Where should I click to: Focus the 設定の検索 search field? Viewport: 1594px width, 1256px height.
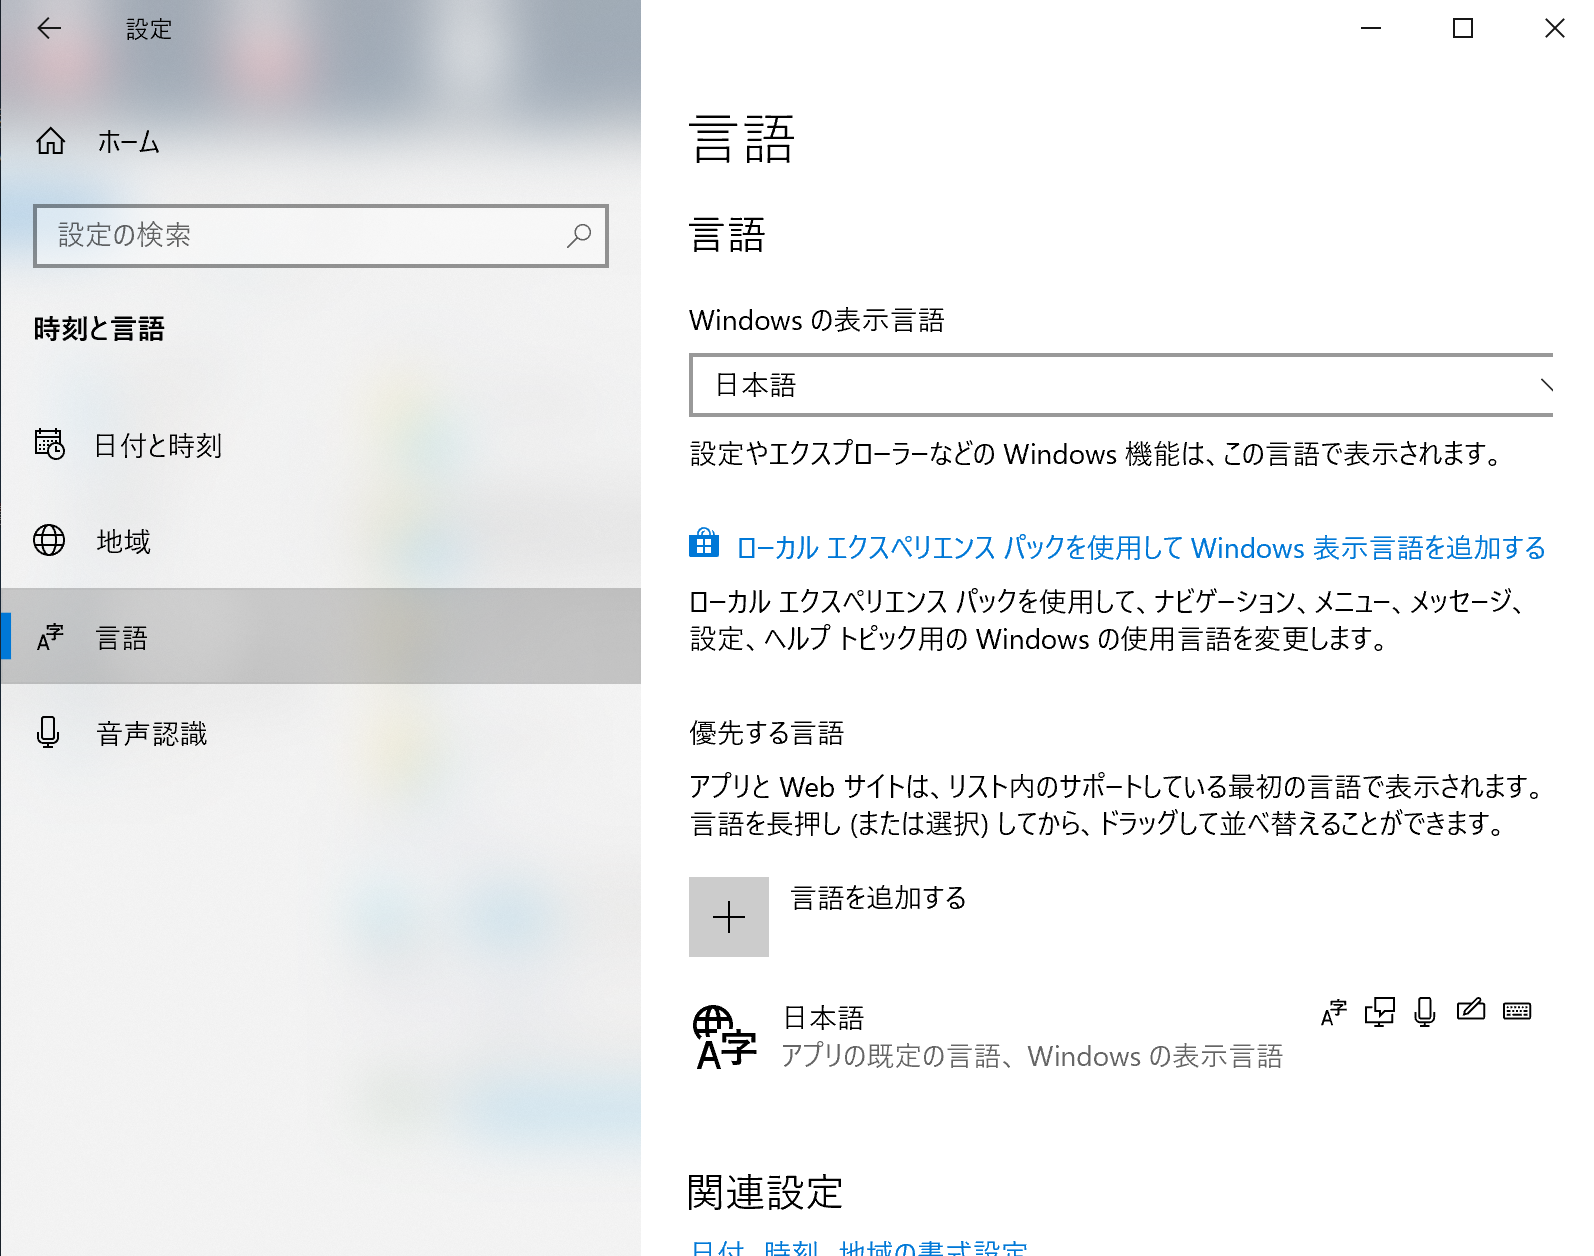[320, 236]
